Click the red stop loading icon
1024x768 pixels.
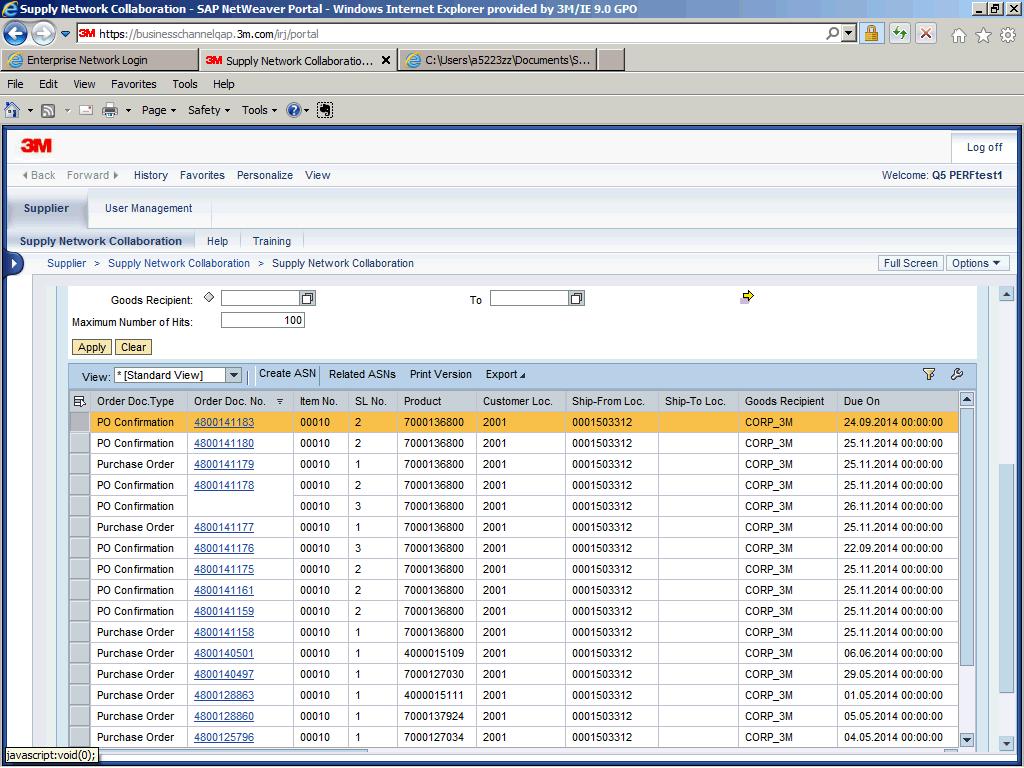click(x=926, y=33)
